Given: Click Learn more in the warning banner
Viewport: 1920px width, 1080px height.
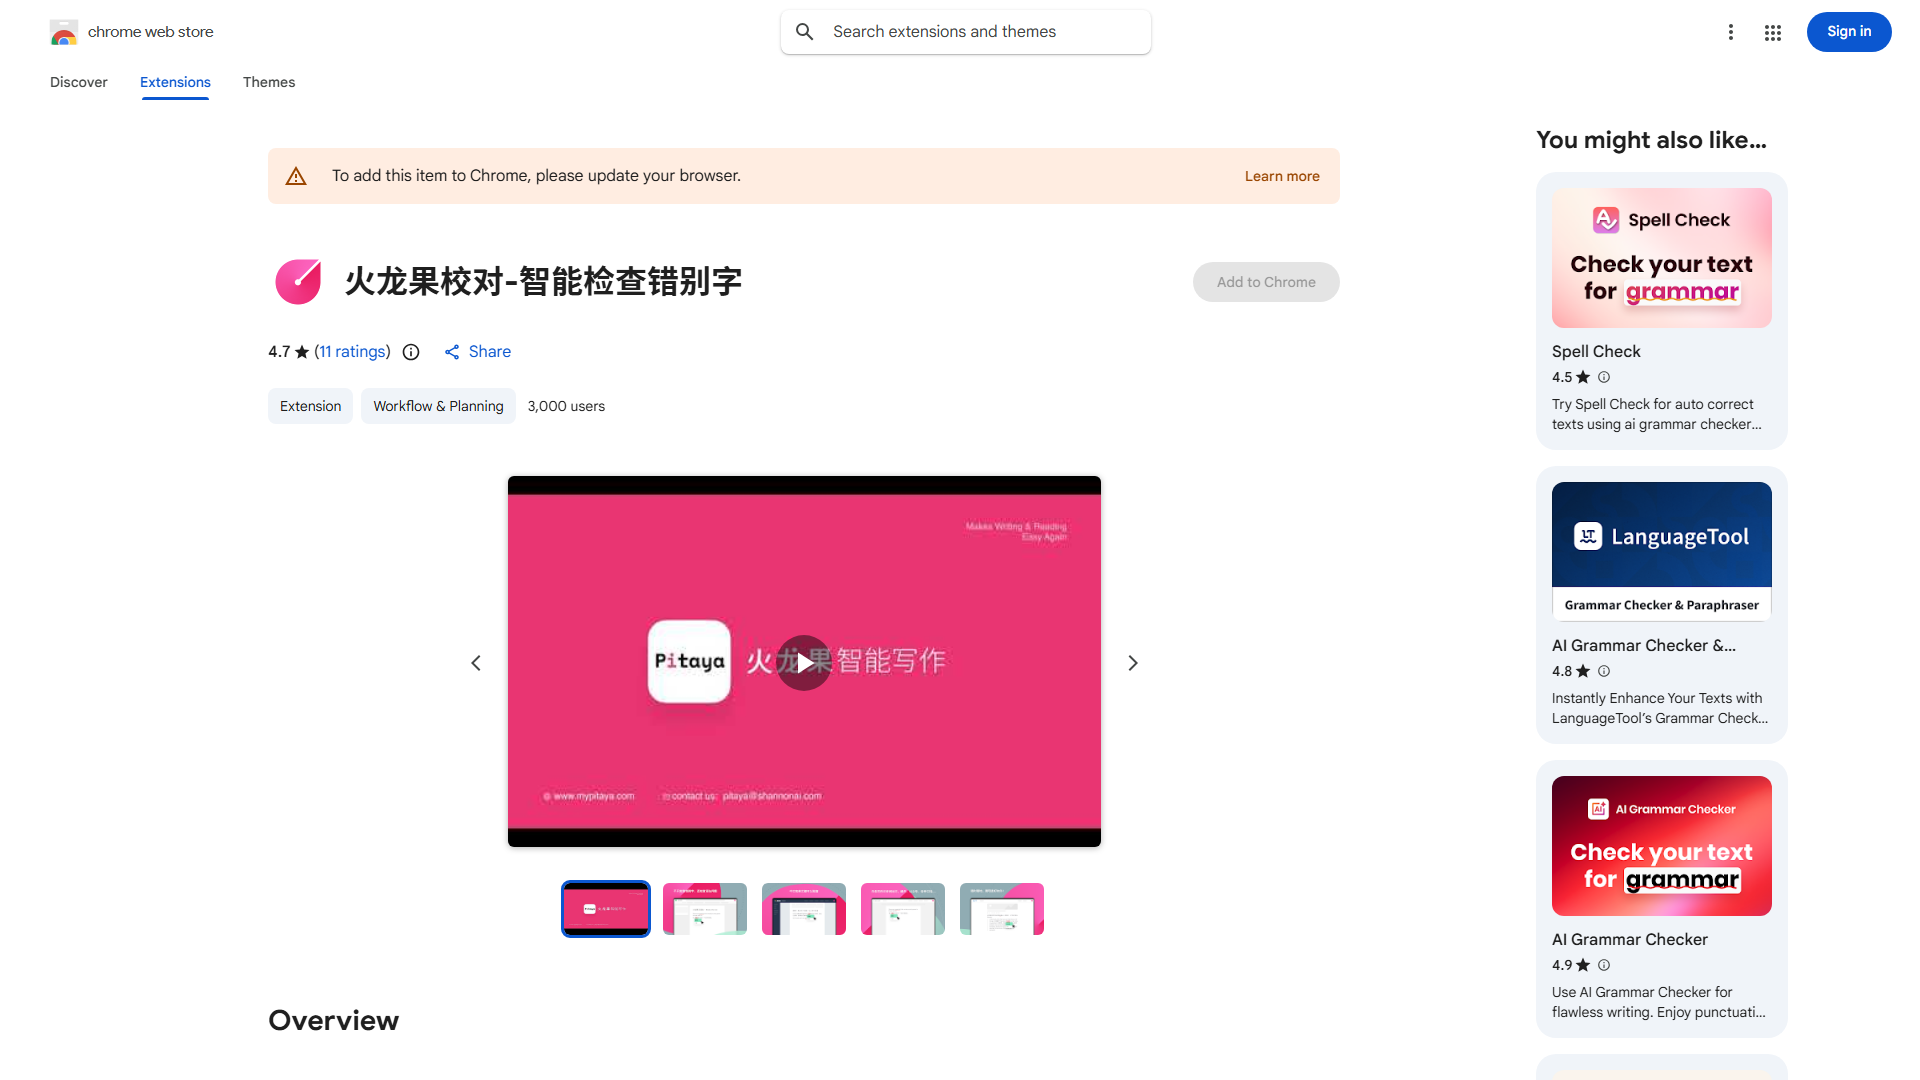Looking at the screenshot, I should click(x=1281, y=176).
